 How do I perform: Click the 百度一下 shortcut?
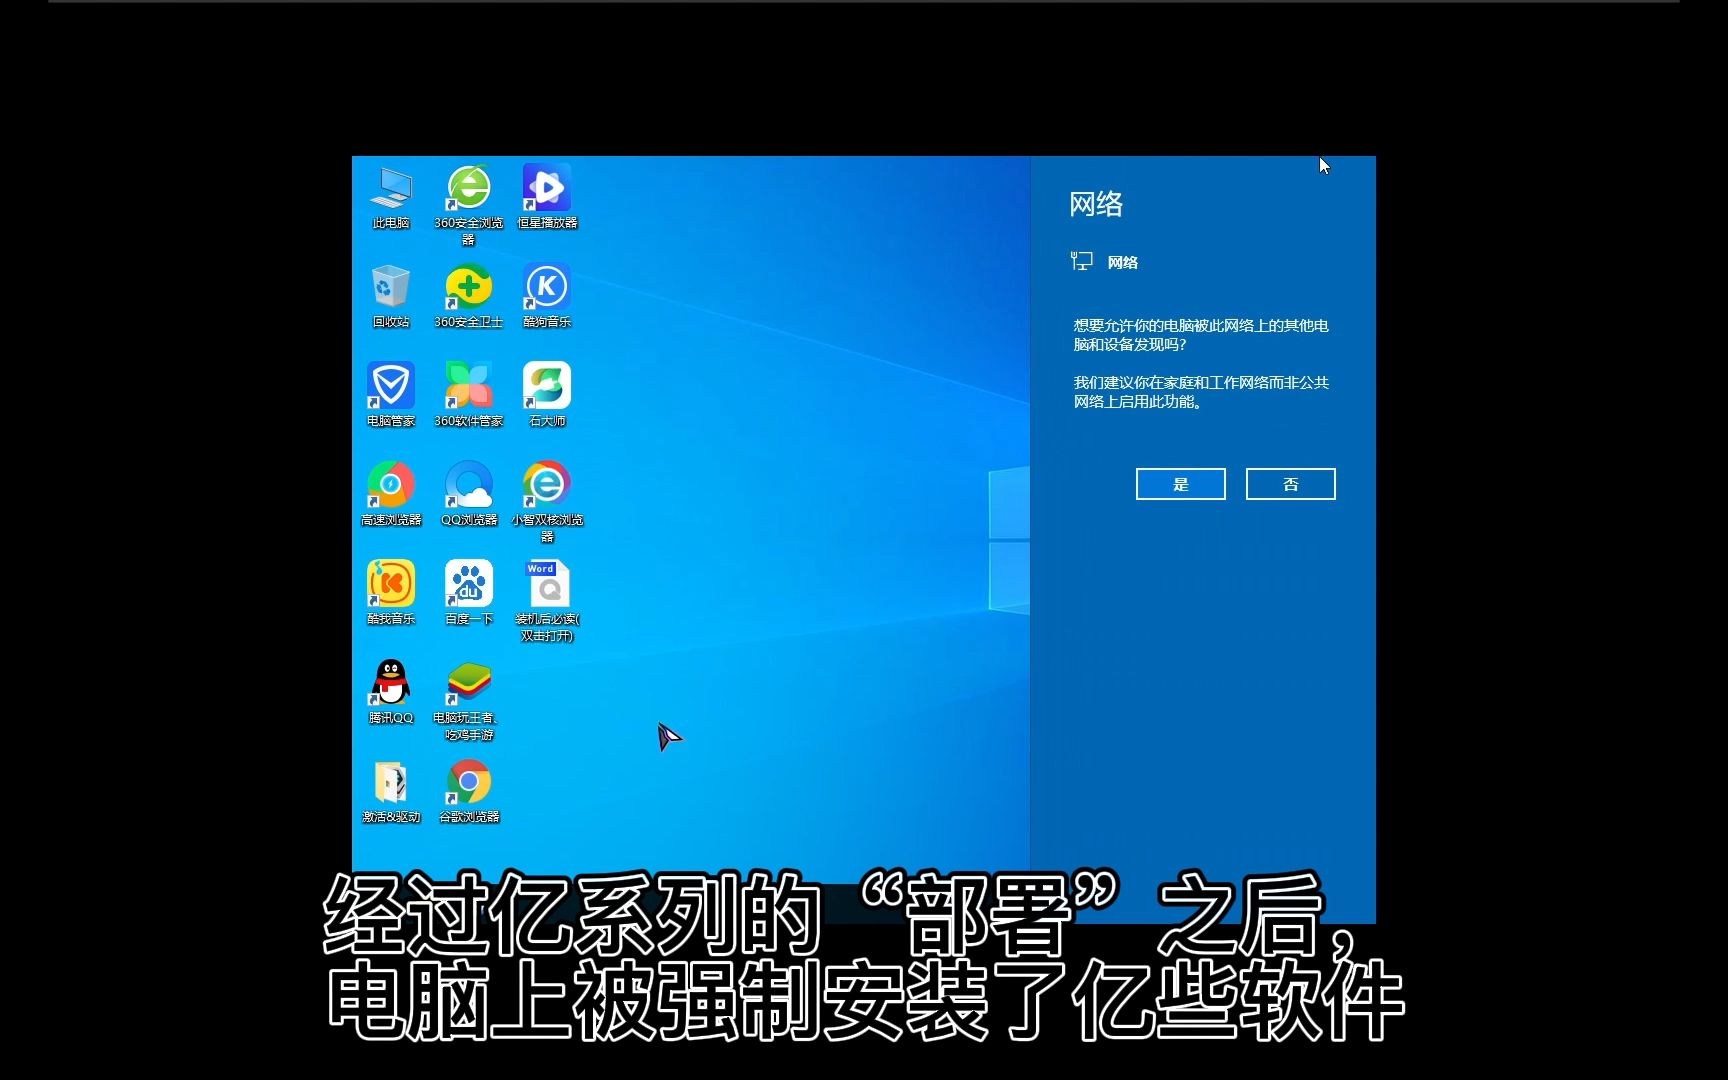pyautogui.click(x=469, y=594)
